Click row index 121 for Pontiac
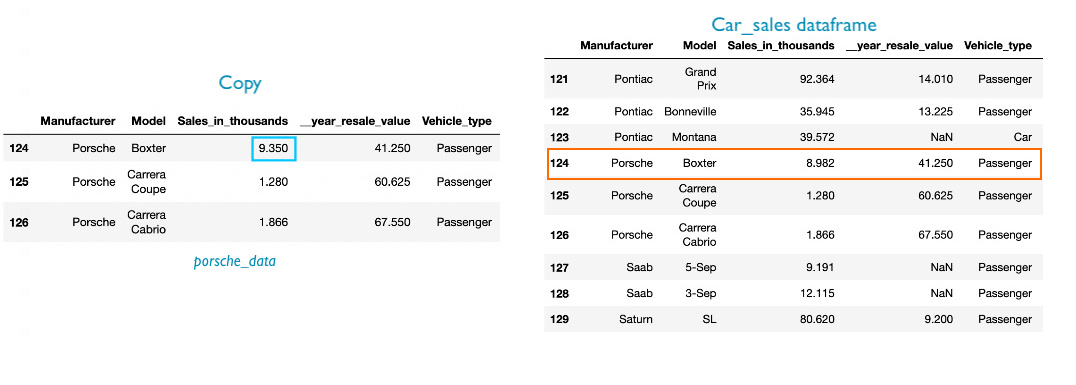The width and height of the screenshot is (1076, 385). point(559,79)
